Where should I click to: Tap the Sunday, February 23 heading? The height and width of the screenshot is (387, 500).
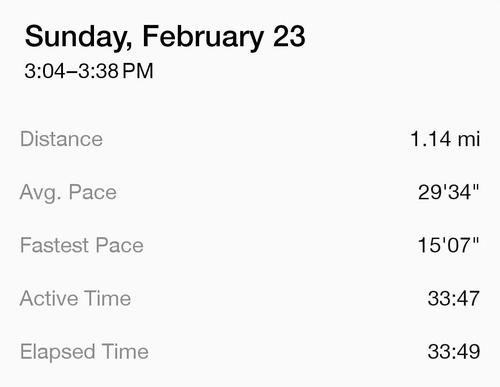(x=165, y=37)
